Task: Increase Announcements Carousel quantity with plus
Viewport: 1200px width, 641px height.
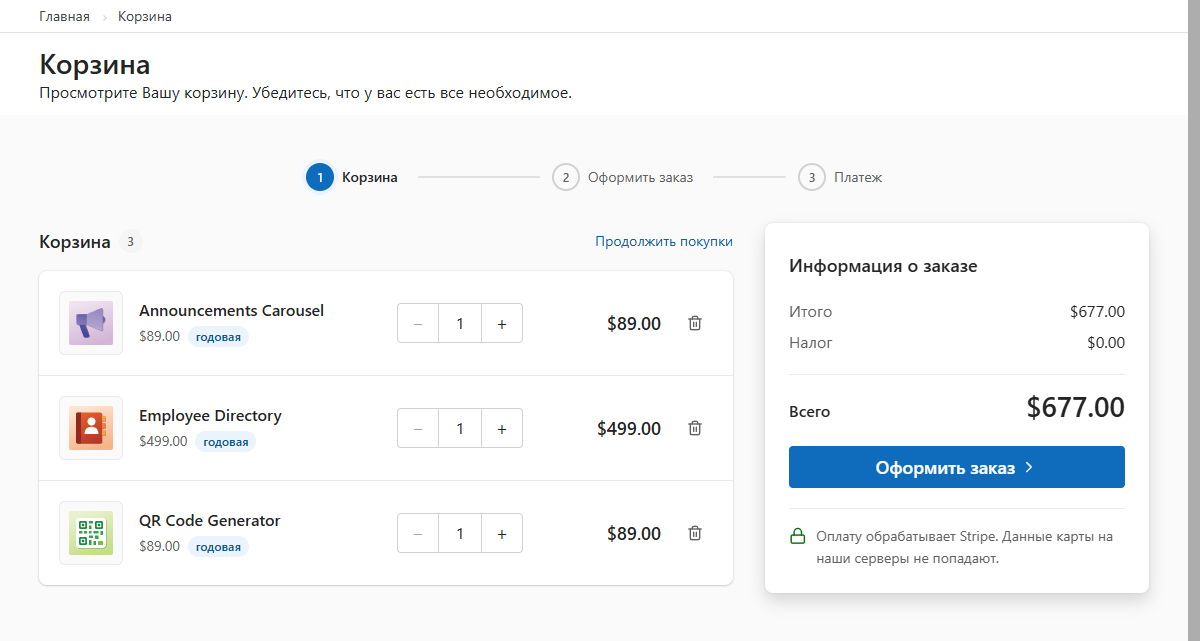Action: point(502,323)
